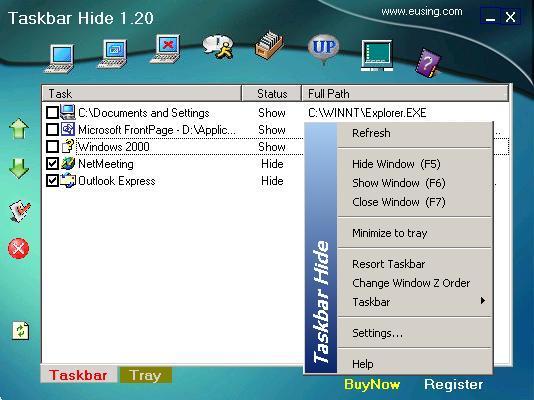
Task: Click the green up arrow icon
Action: point(19,129)
